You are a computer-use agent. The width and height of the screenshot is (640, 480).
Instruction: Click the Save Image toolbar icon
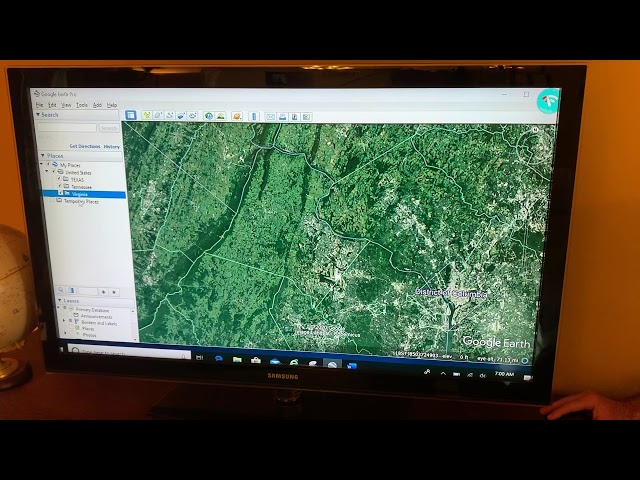click(294, 117)
